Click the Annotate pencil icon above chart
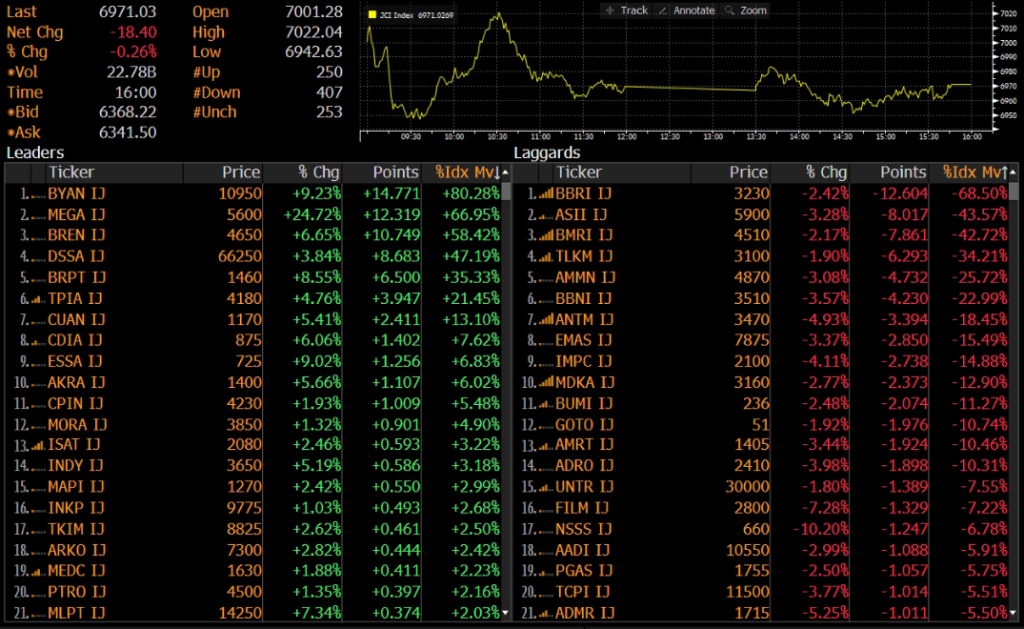 (664, 10)
